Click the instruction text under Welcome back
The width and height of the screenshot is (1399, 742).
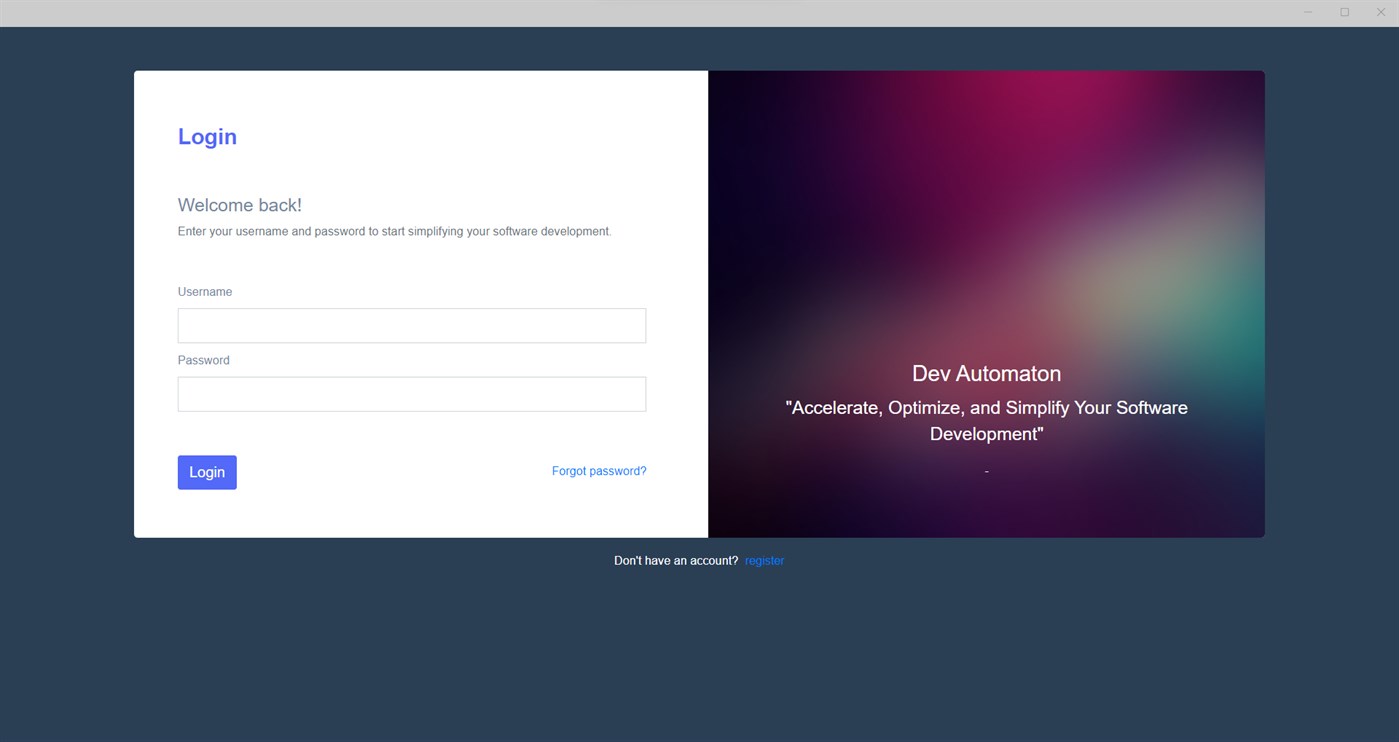pyautogui.click(x=394, y=231)
